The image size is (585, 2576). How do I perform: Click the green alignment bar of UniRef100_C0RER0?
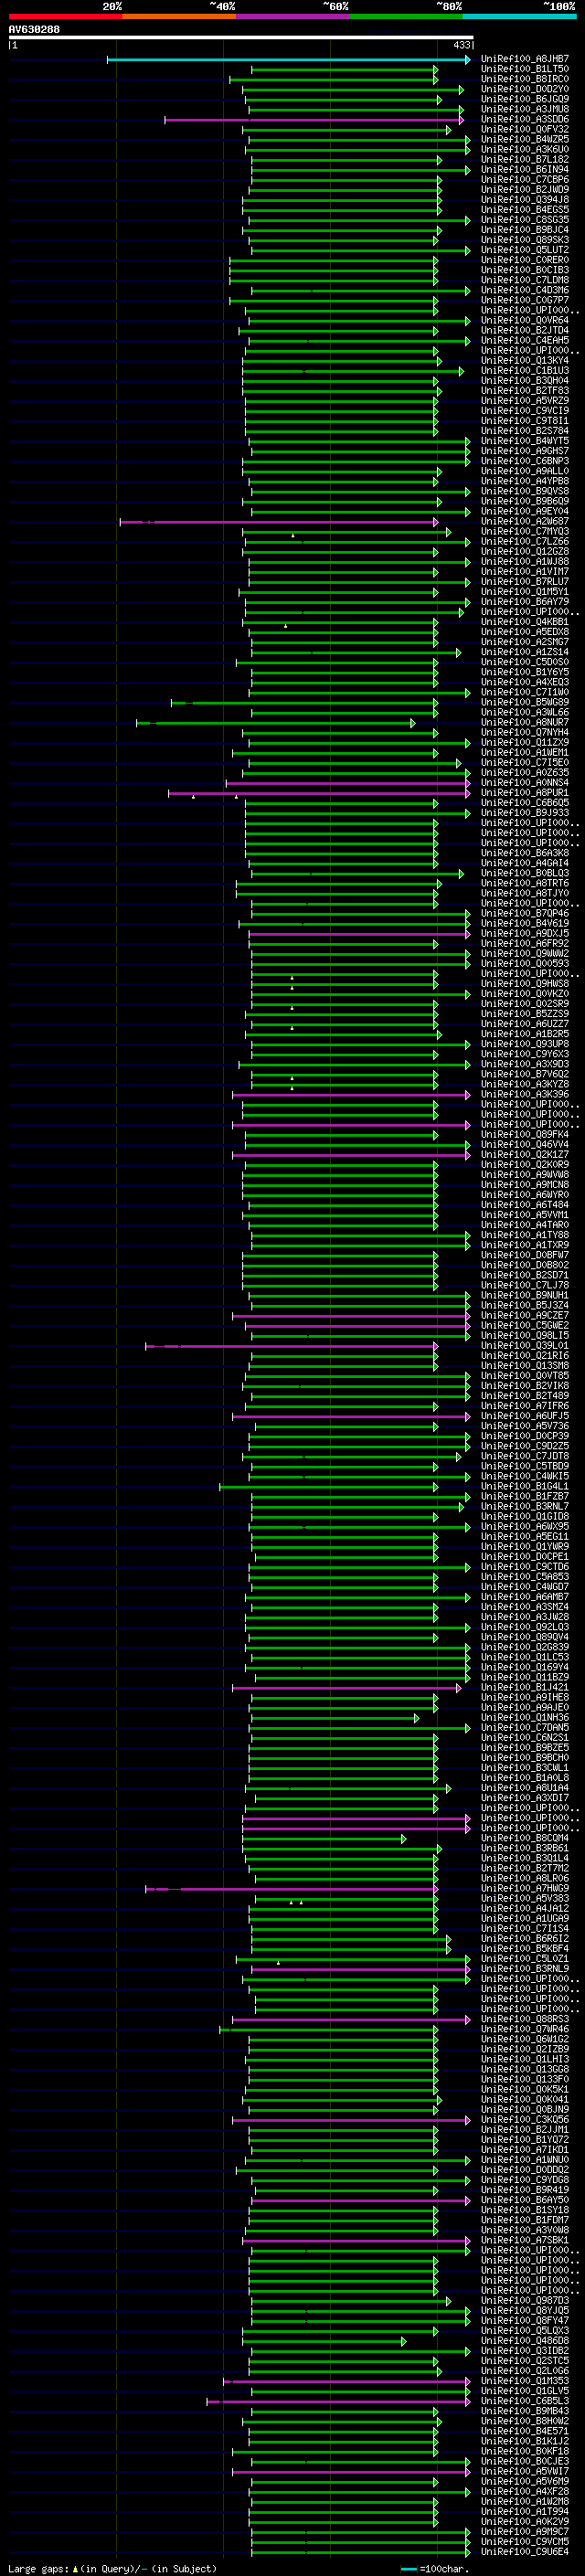[334, 261]
